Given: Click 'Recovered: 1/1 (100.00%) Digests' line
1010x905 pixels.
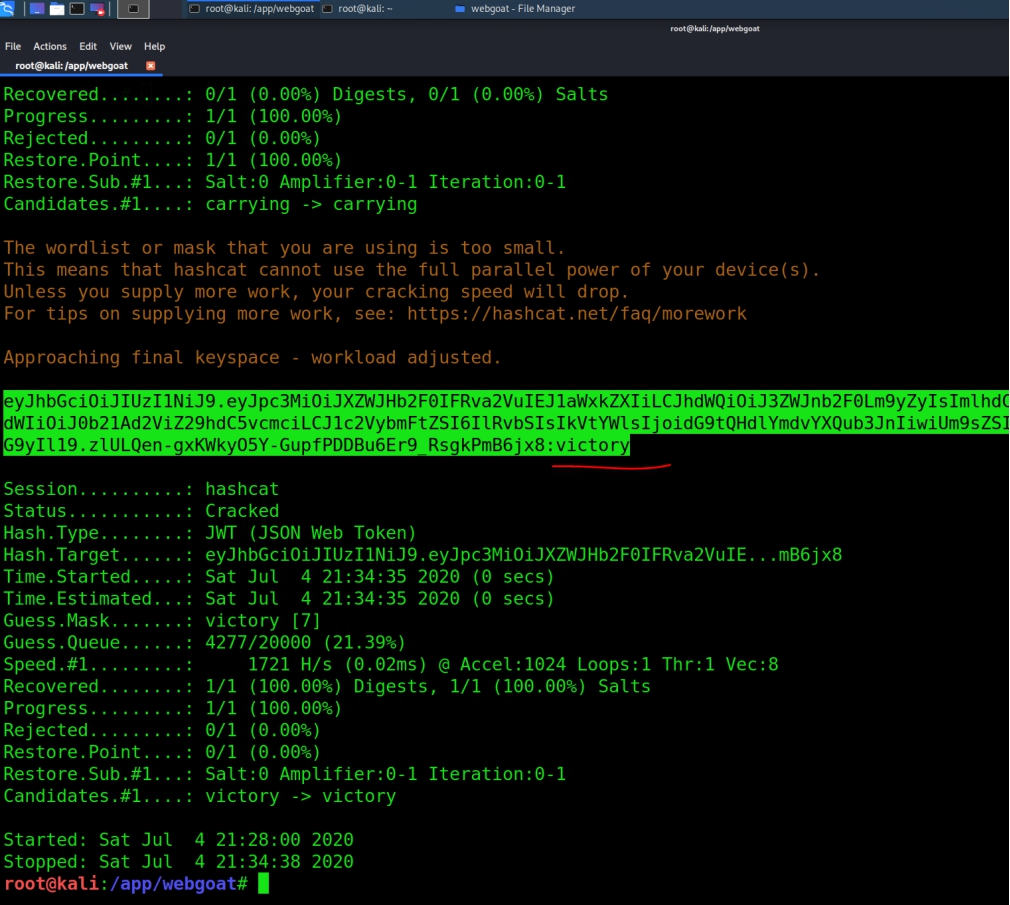Looking at the screenshot, I should point(327,686).
